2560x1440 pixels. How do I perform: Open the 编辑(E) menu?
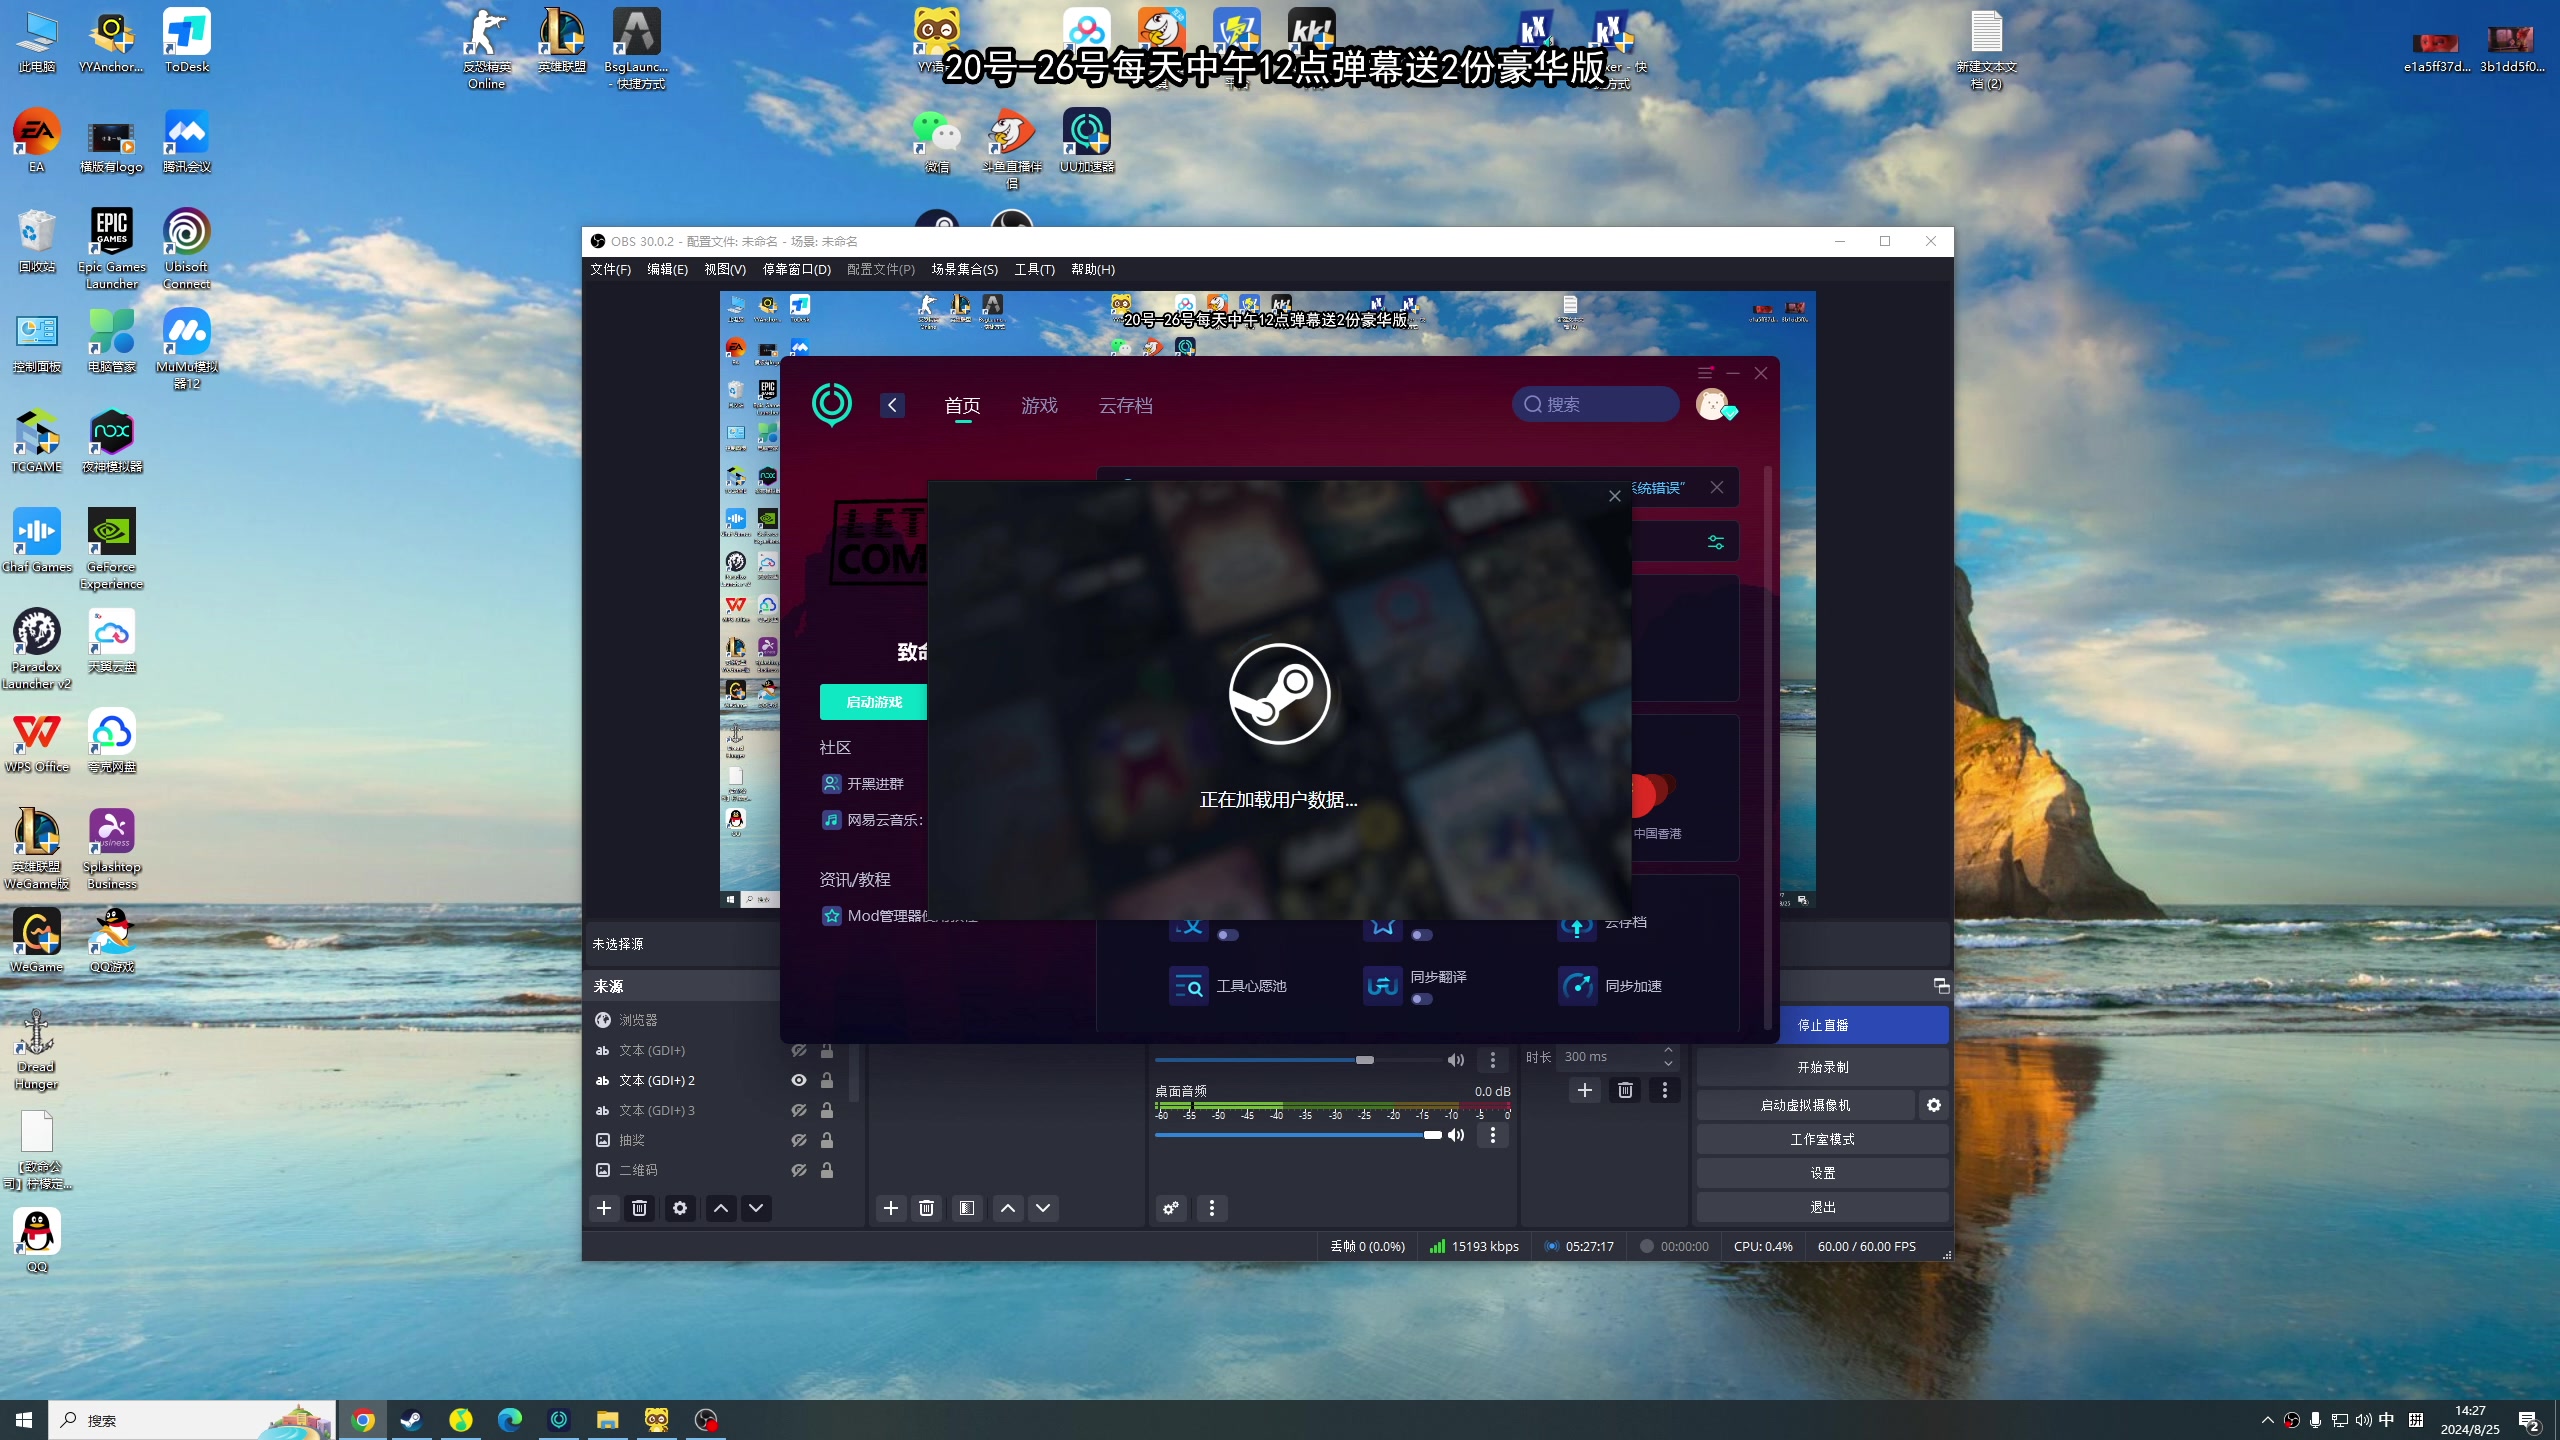coord(667,269)
